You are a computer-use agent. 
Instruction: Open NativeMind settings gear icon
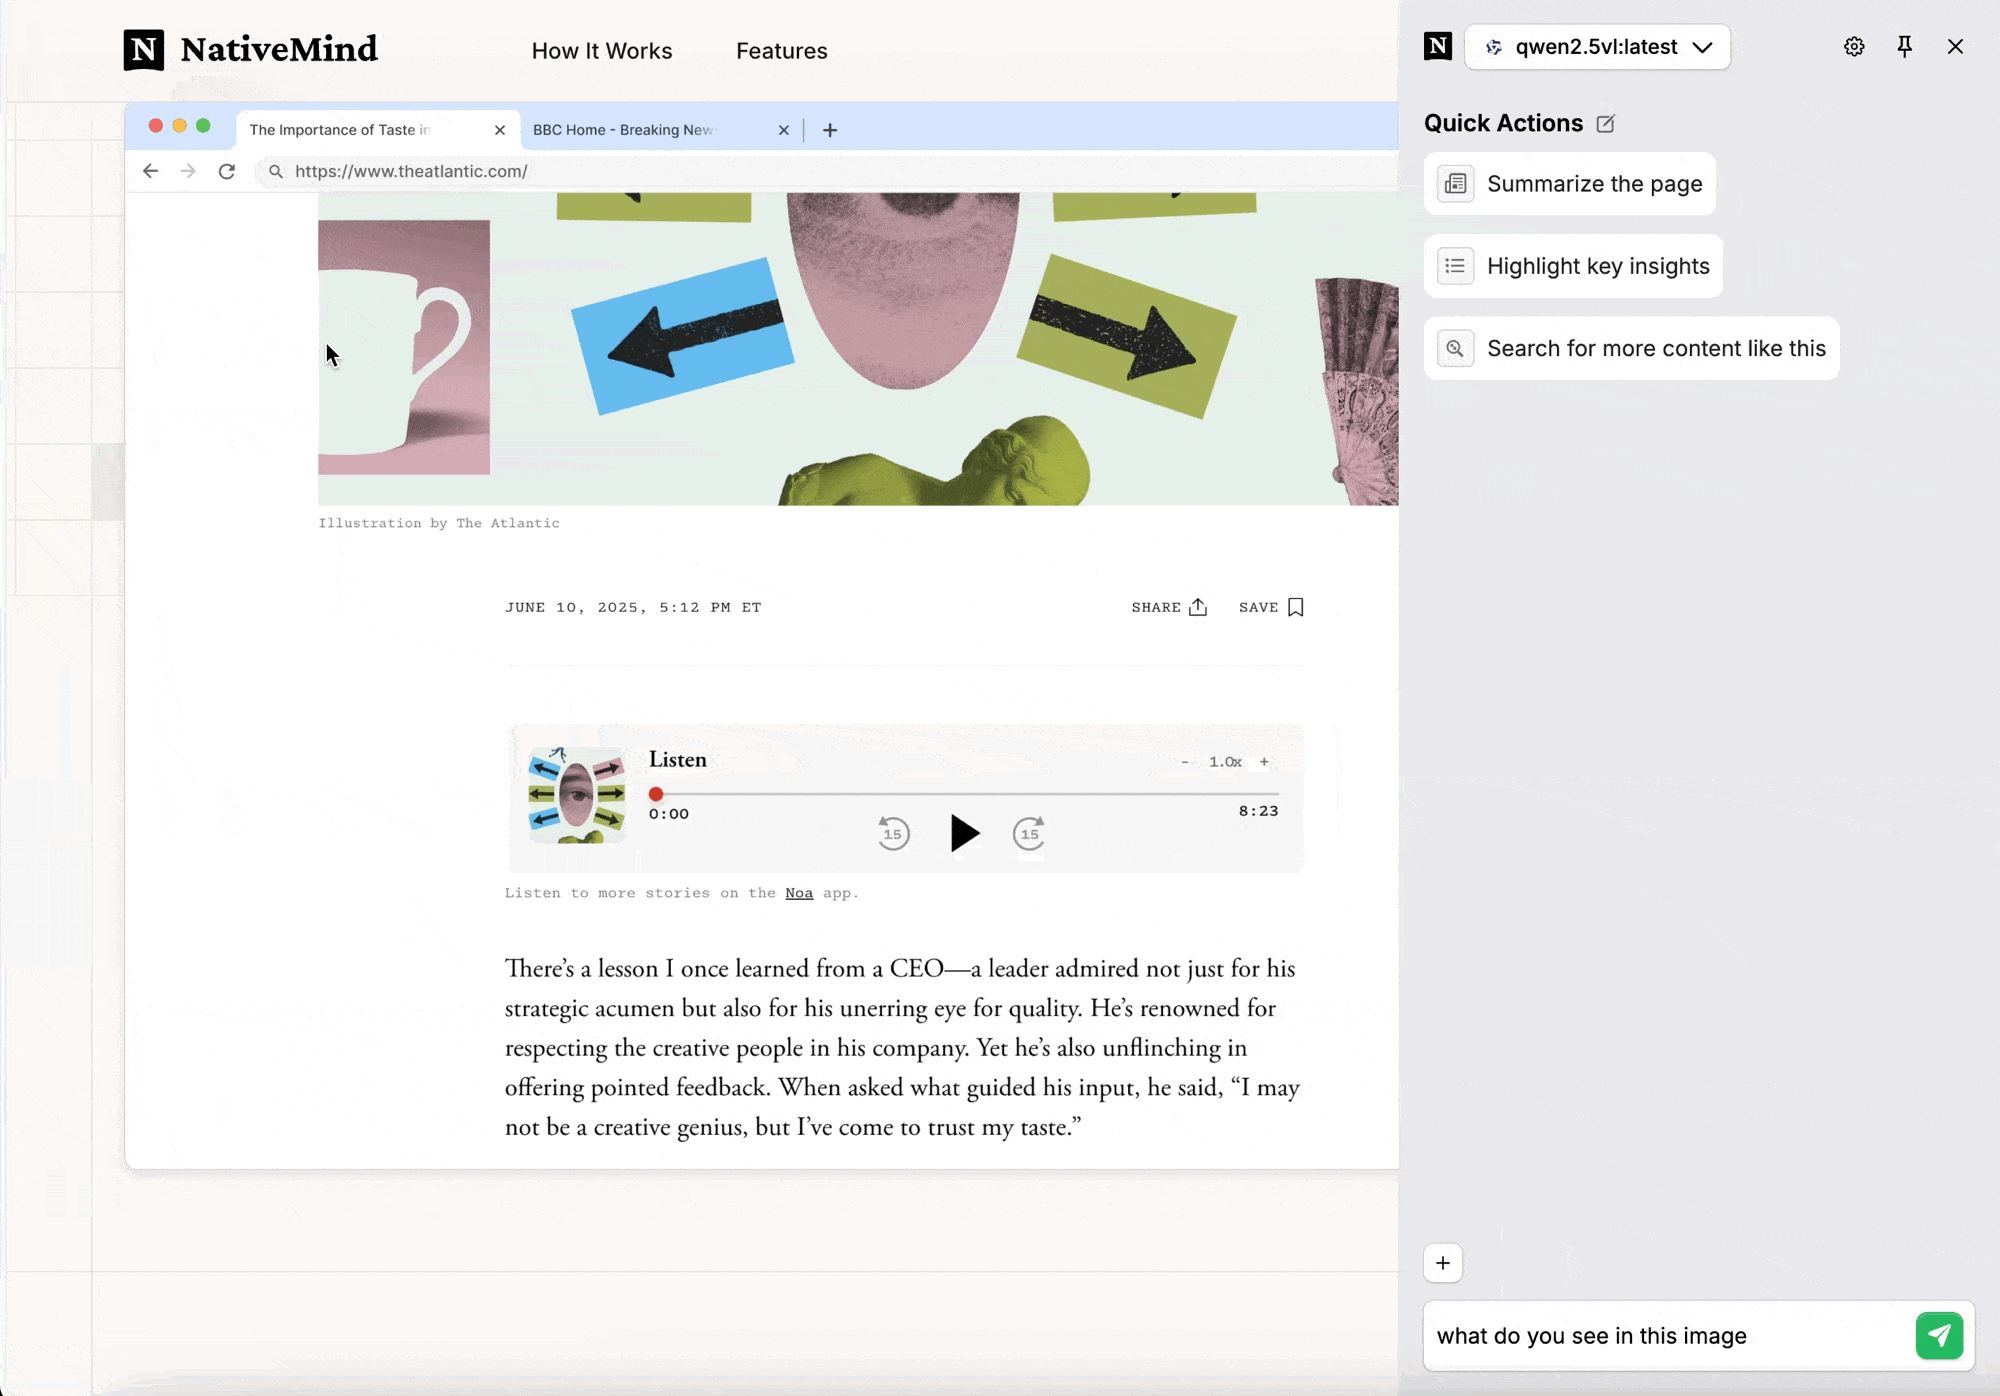pyautogui.click(x=1854, y=47)
